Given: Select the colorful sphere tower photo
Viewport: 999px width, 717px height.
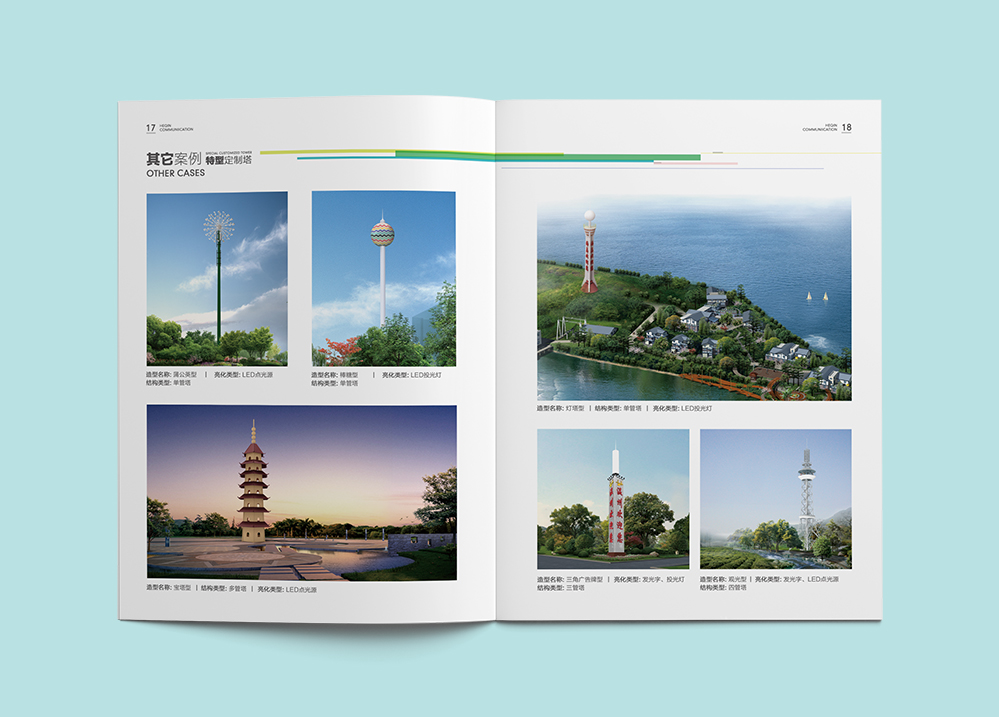Looking at the screenshot, I should pos(383,278).
